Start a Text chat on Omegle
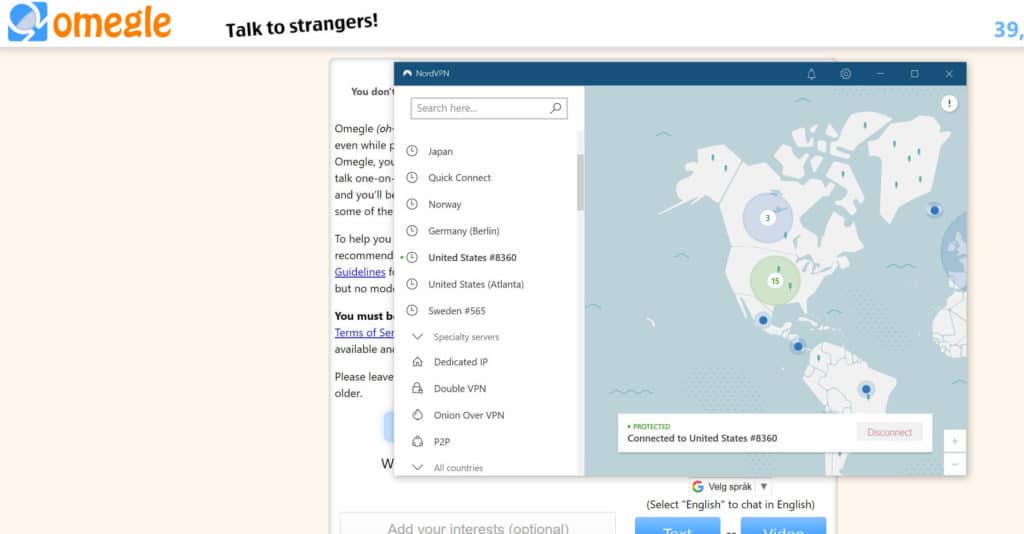Viewport: 1024px width, 534px height. coord(677,526)
